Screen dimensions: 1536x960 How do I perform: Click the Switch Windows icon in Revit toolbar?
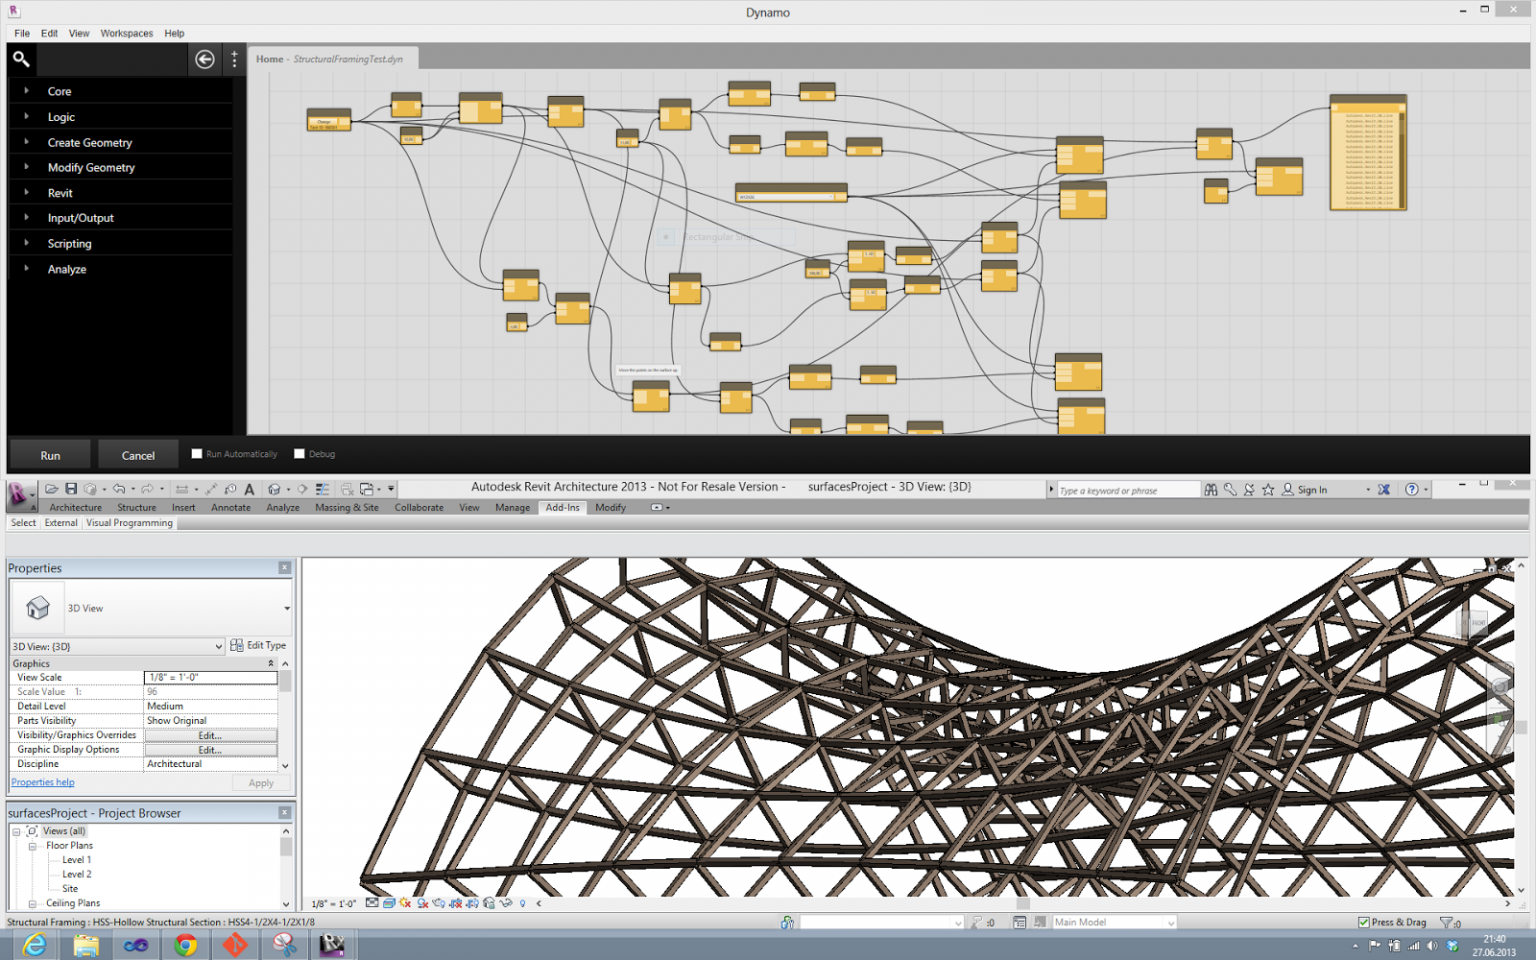pyautogui.click(x=367, y=489)
